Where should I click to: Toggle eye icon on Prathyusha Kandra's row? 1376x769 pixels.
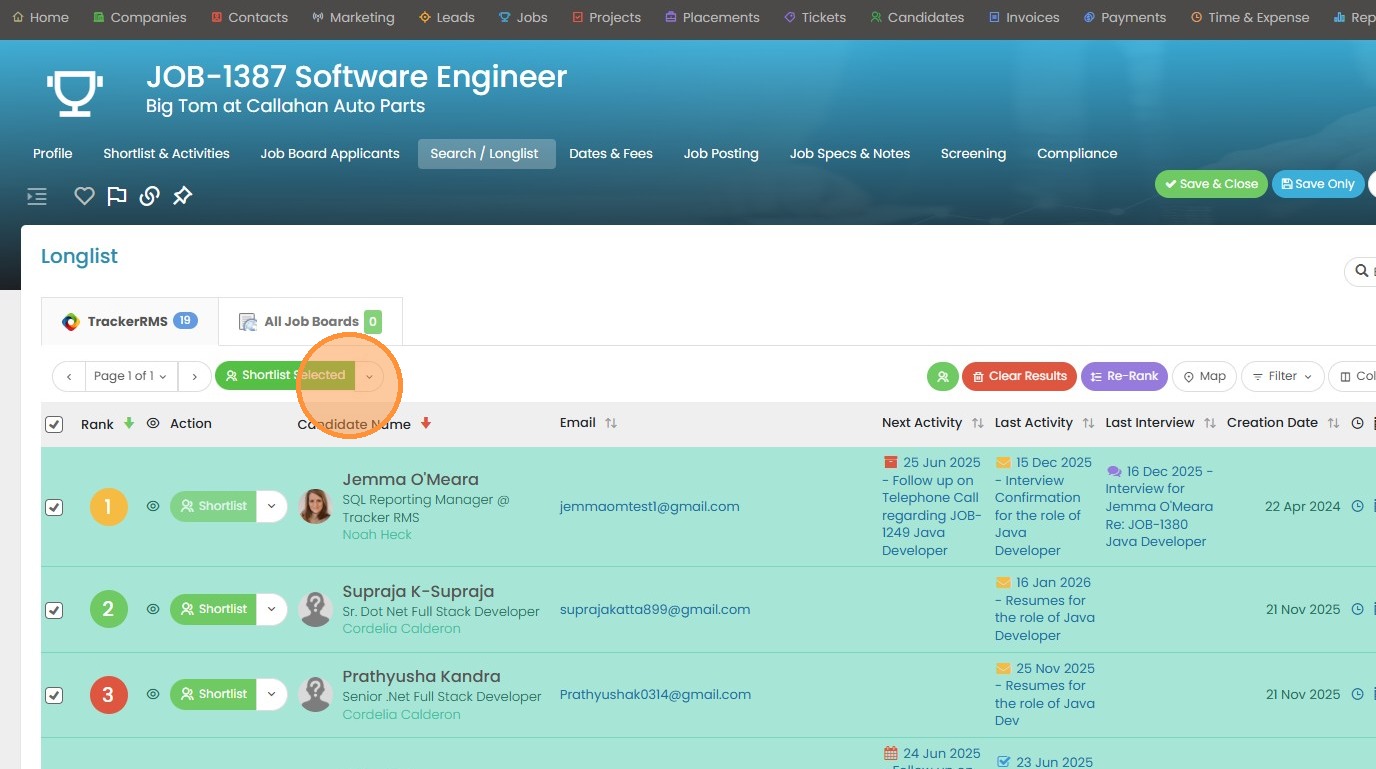click(x=153, y=693)
